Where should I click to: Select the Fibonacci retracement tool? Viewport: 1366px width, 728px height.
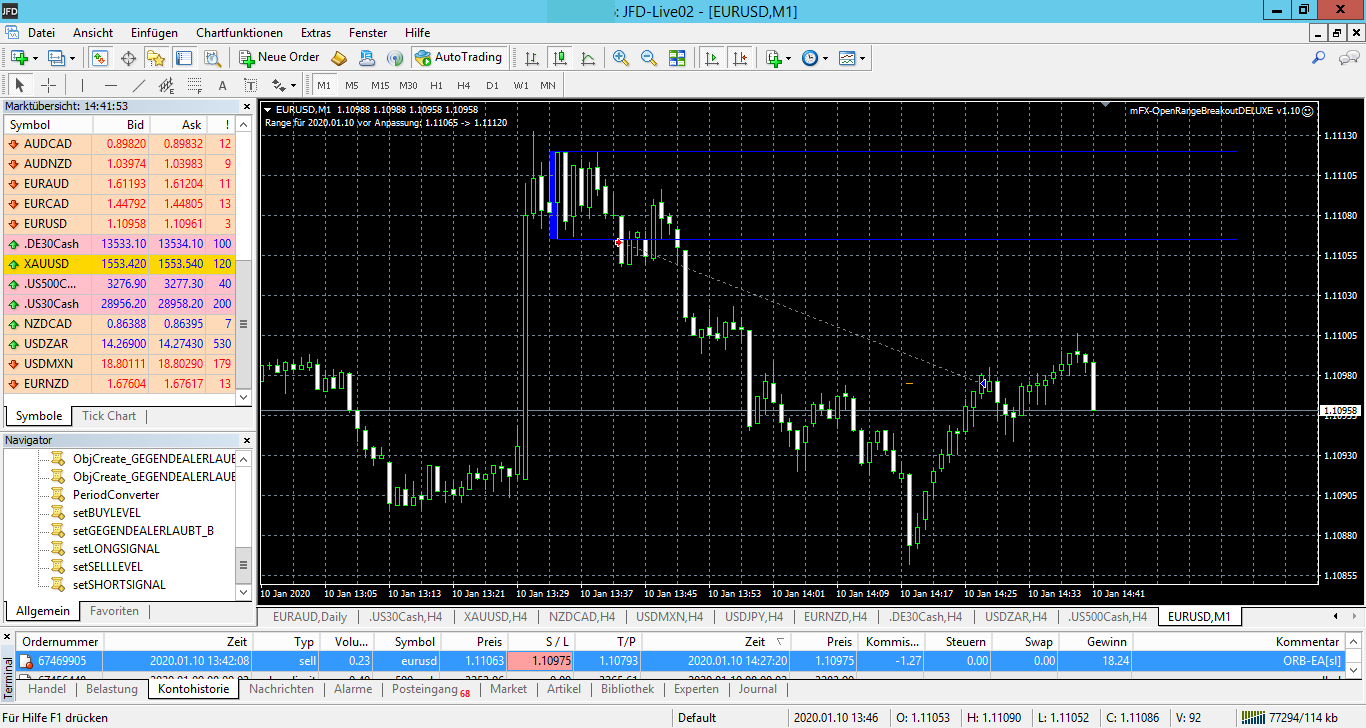coord(194,85)
